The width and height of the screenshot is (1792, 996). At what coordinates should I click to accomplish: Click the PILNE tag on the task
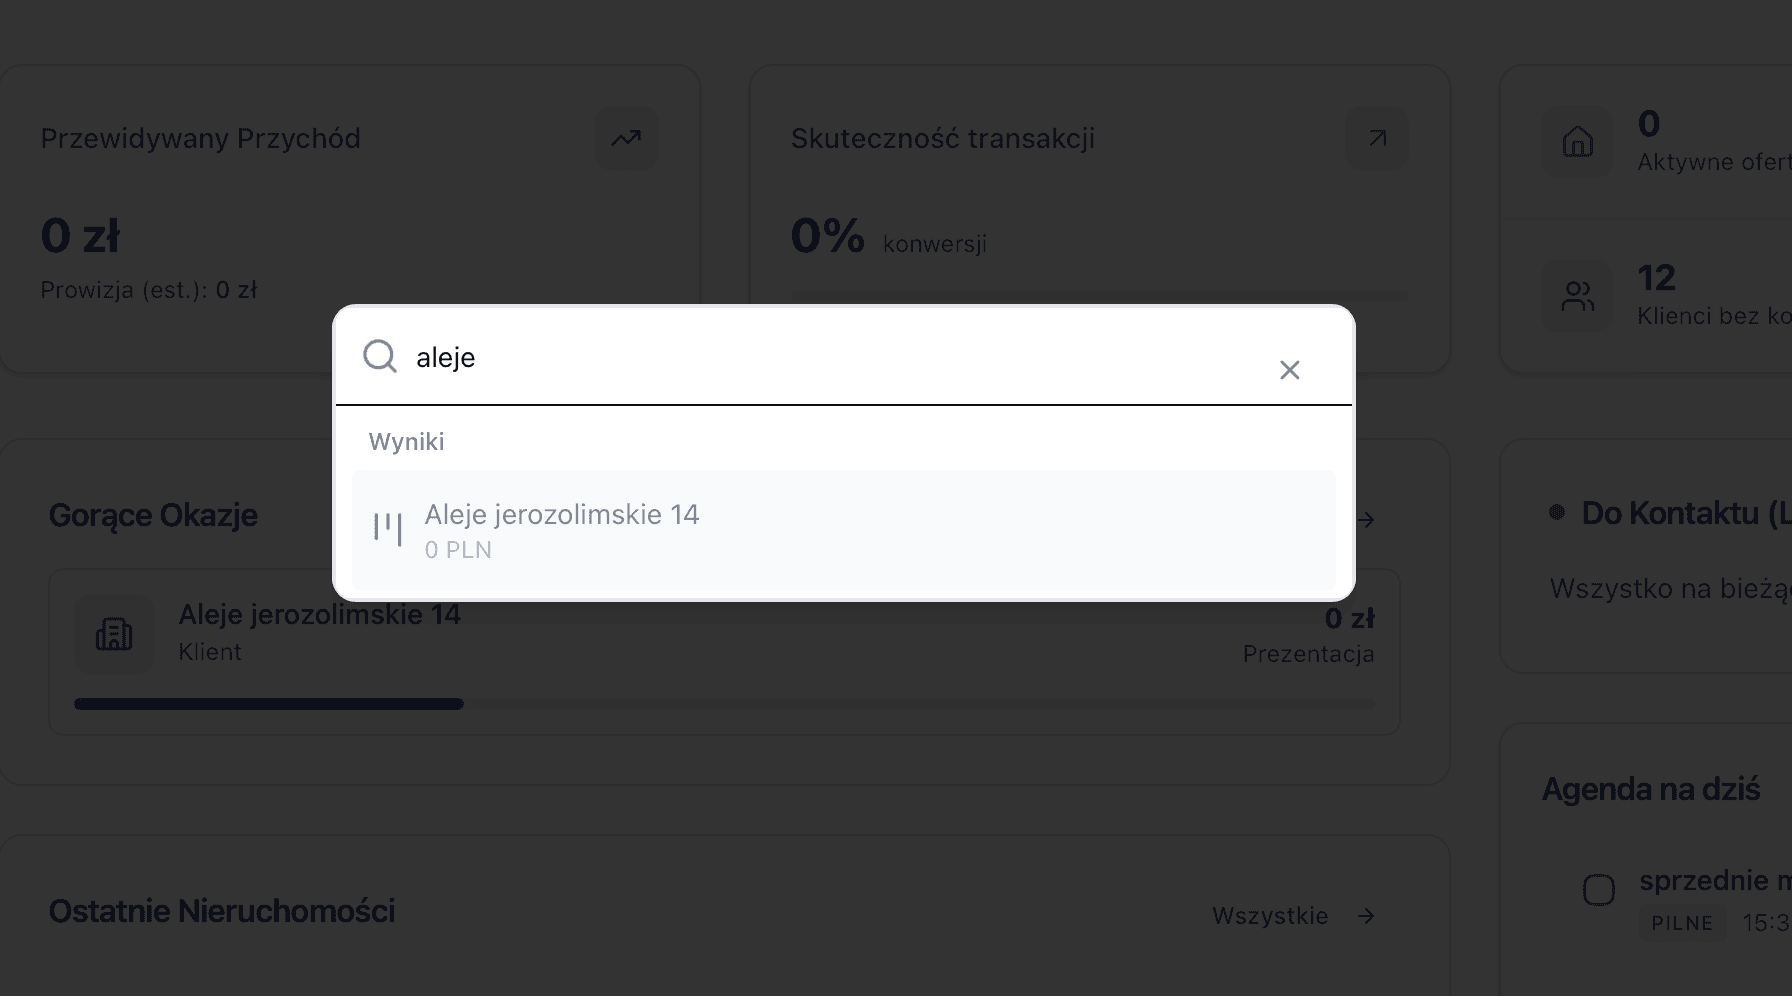(1681, 923)
